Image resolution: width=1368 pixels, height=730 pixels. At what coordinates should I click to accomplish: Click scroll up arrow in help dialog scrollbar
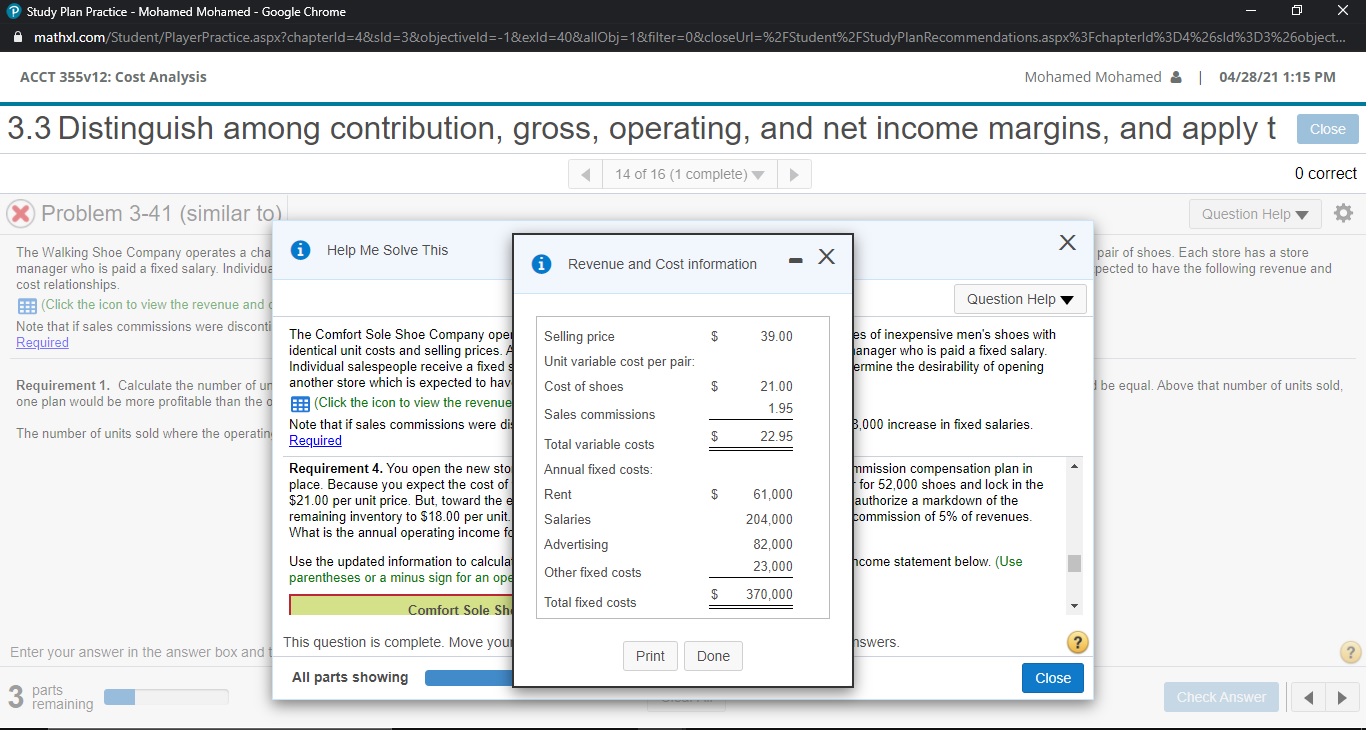tap(1074, 467)
